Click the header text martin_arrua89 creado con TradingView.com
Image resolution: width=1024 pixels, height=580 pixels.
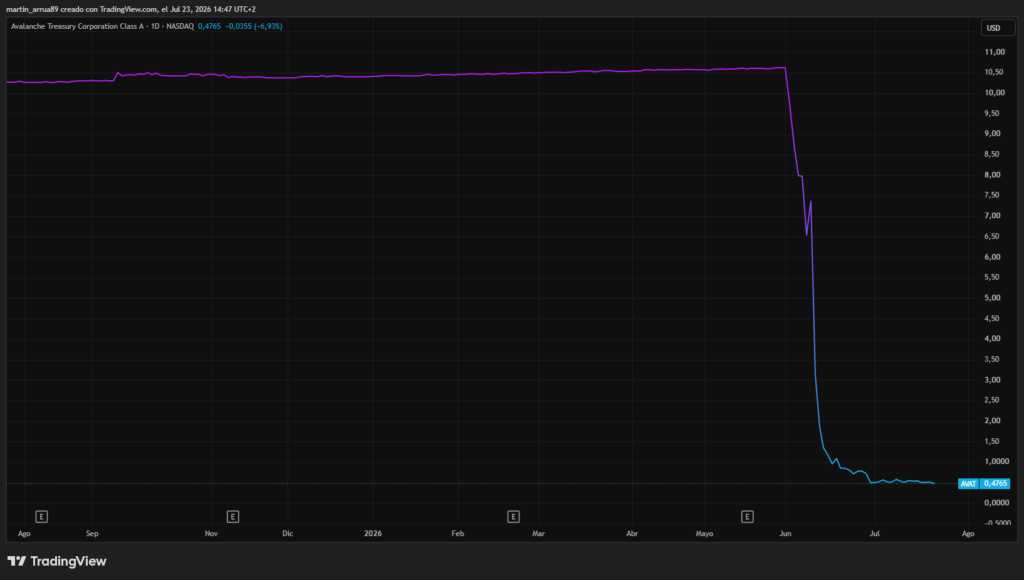82,9
